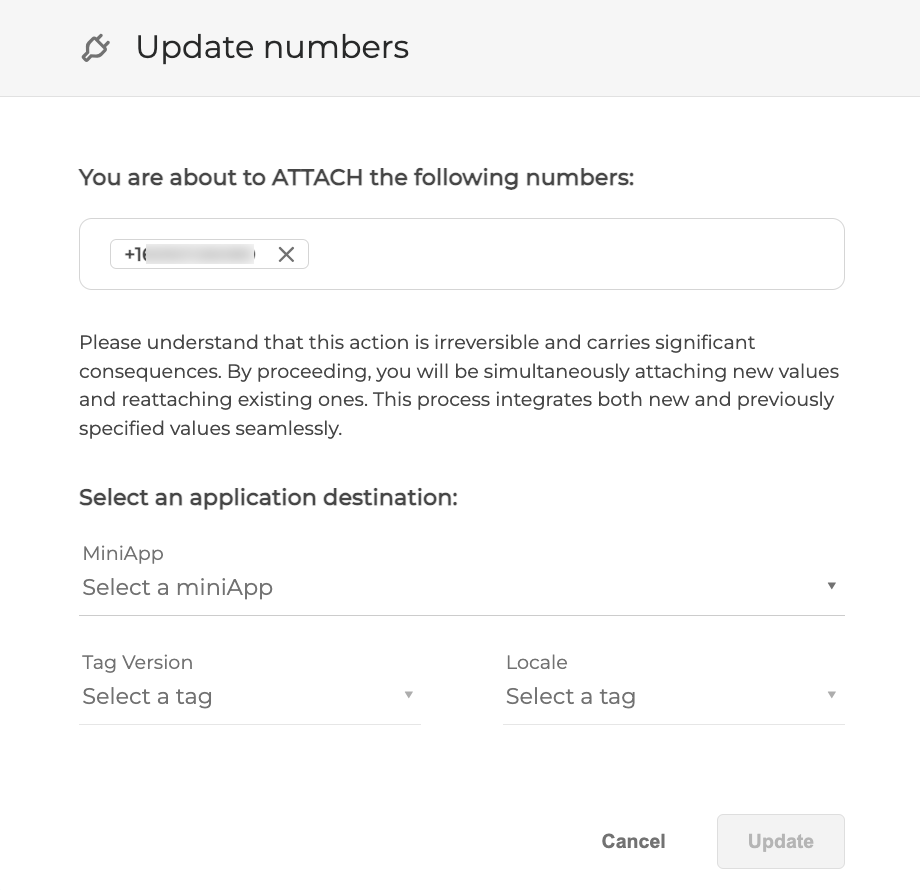The image size is (920, 890).
Task: Click the chevron next to Select a miniApp
Action: point(832,586)
